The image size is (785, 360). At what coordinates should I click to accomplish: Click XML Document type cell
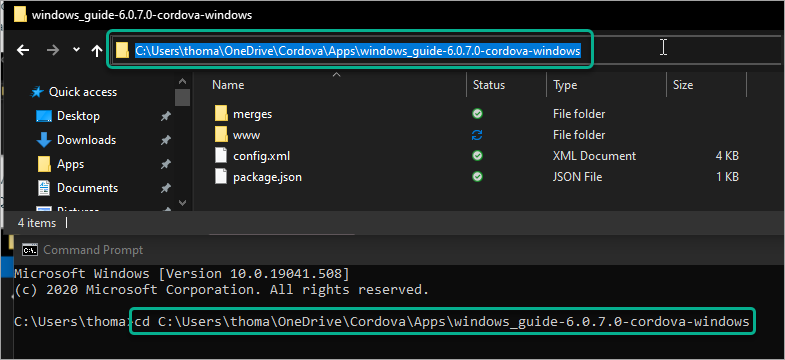pyautogui.click(x=594, y=156)
